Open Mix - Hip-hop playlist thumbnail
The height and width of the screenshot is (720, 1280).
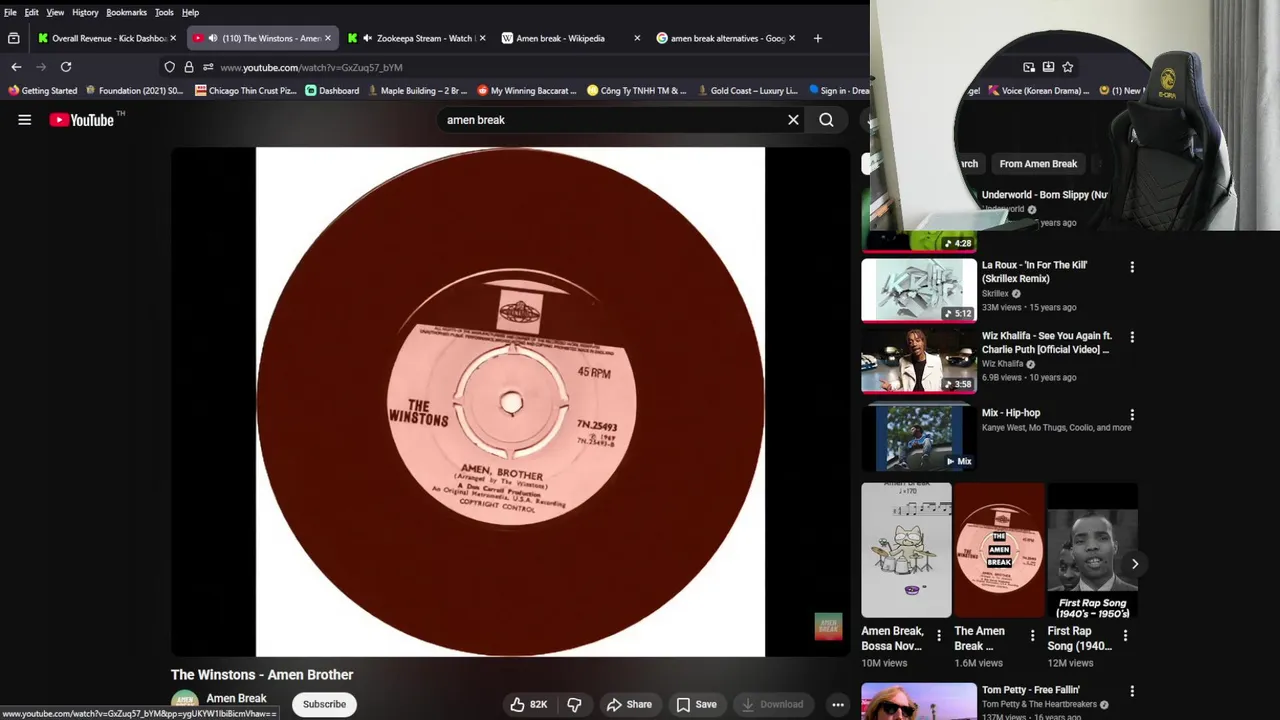[x=919, y=437]
